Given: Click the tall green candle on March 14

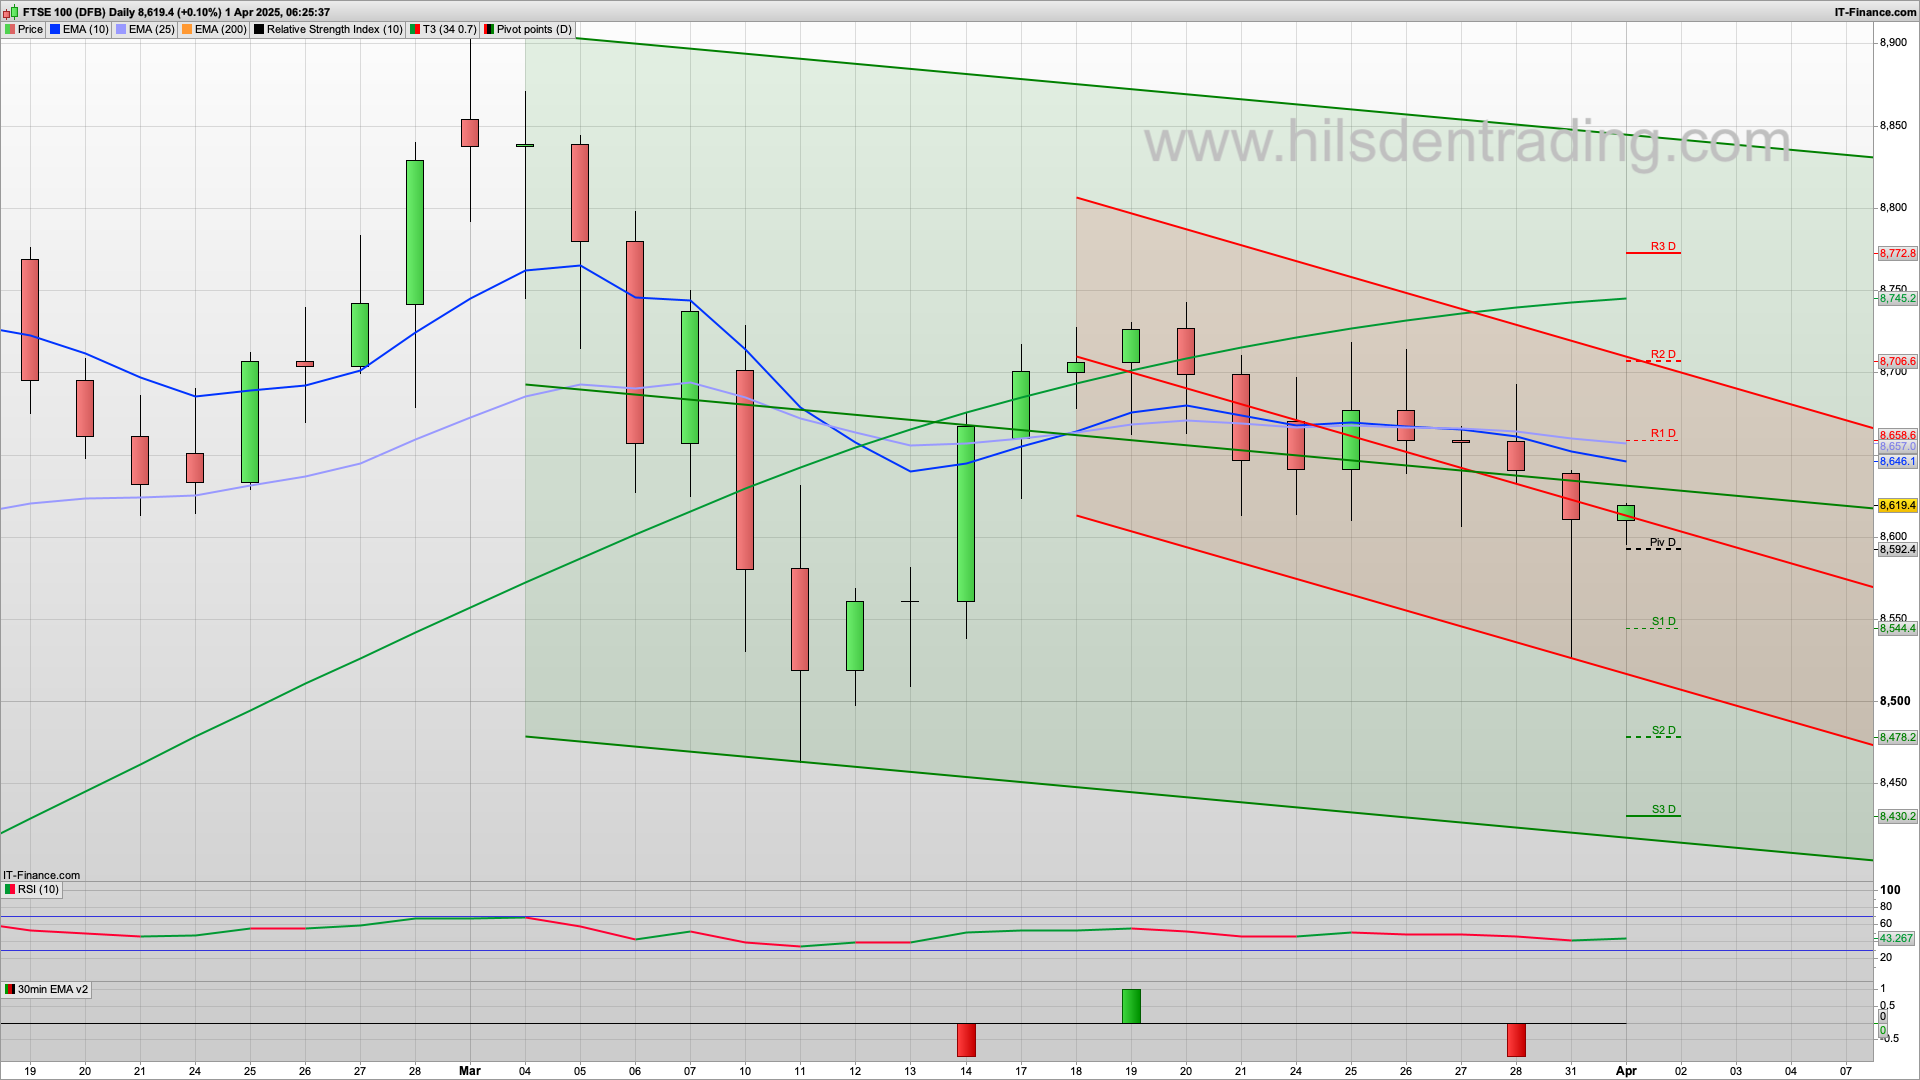Looking at the screenshot, I should point(966,514).
